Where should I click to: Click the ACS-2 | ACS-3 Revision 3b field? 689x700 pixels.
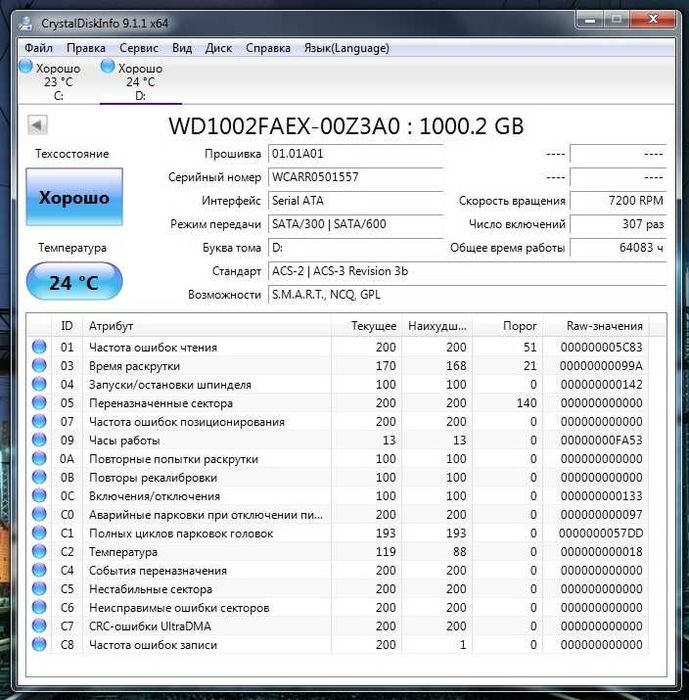467,271
